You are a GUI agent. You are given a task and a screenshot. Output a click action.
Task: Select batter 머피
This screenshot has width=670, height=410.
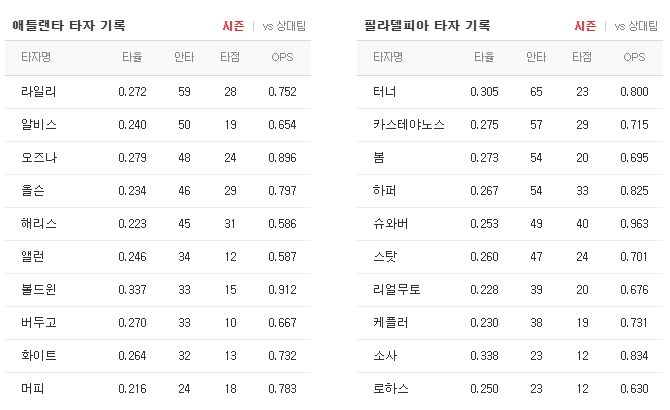pos(33,389)
